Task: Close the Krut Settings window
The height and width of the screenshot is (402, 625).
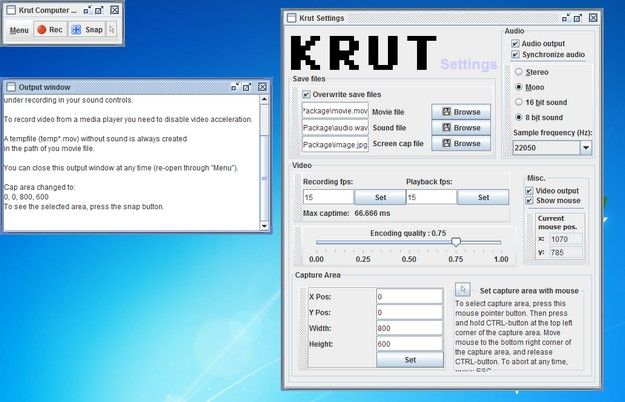Action: tap(593, 18)
